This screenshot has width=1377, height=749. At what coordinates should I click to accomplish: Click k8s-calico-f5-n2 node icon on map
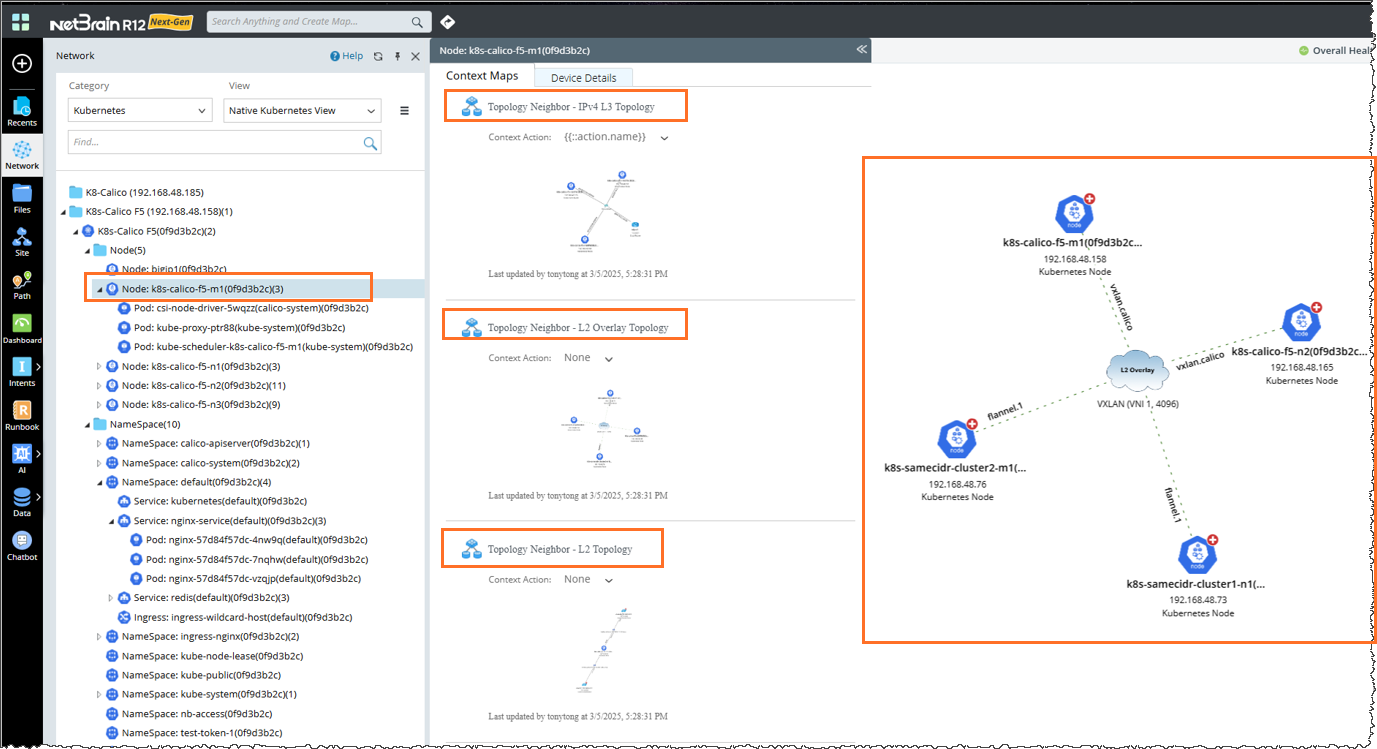(x=1301, y=322)
